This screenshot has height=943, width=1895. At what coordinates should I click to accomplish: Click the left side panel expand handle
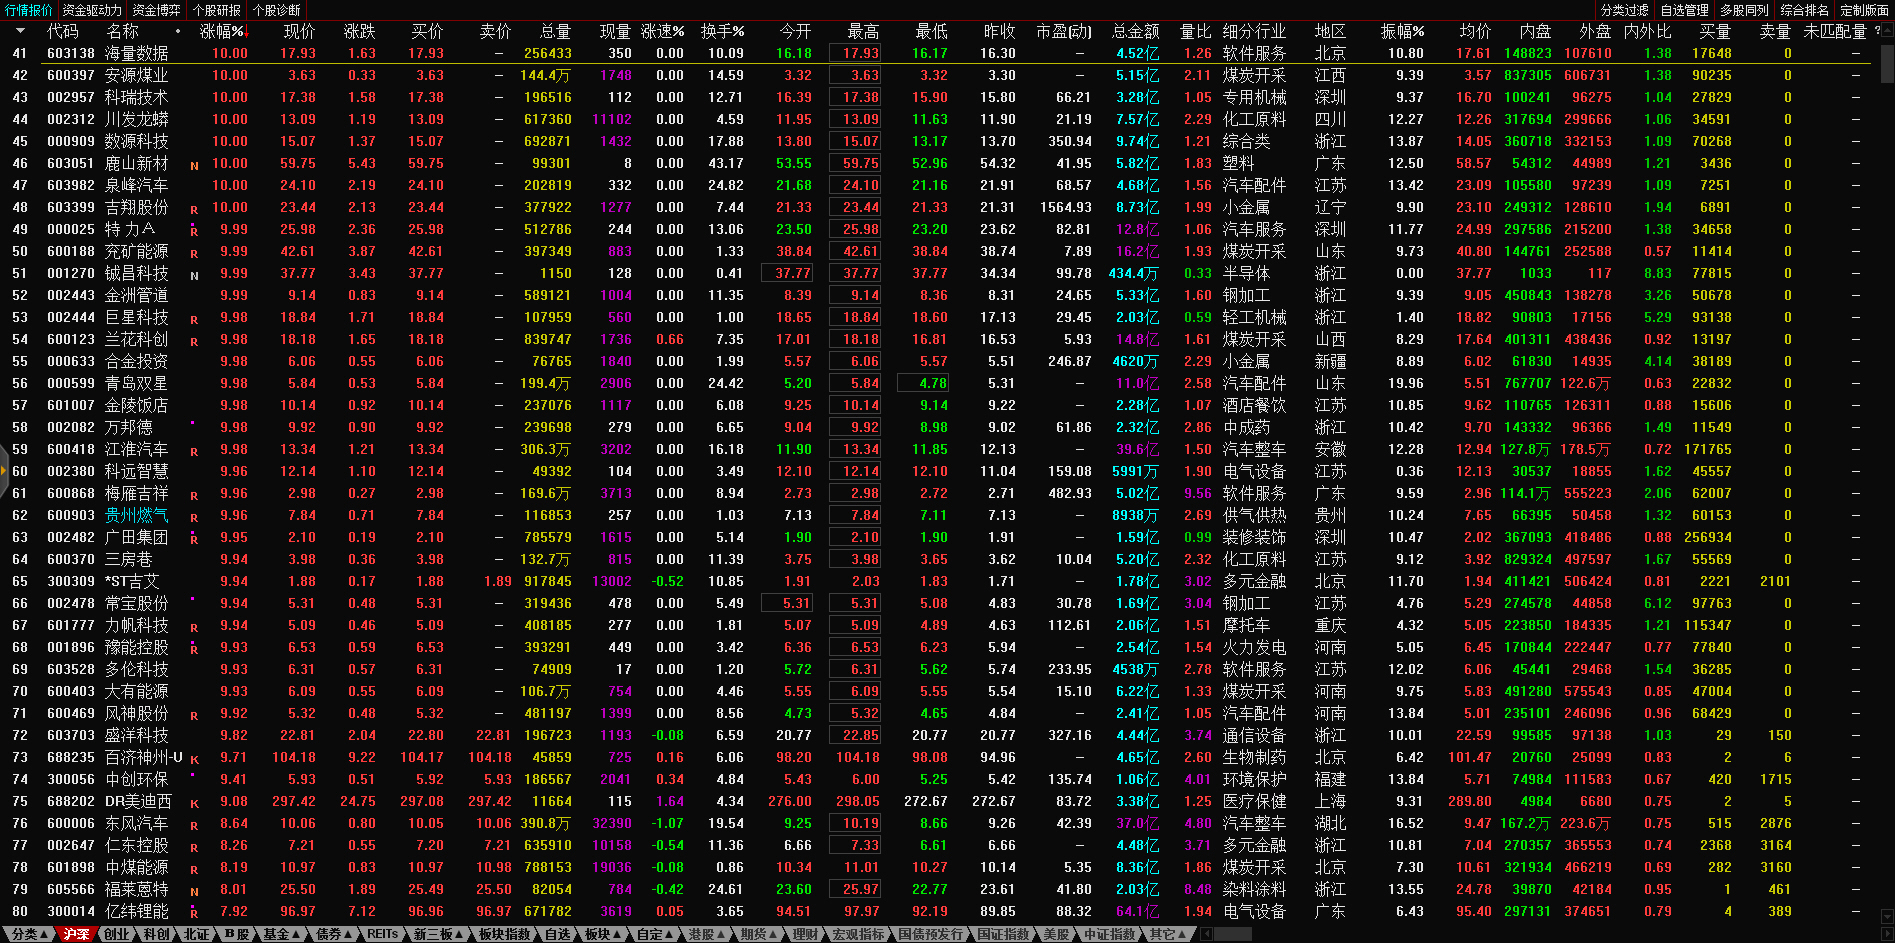4,470
